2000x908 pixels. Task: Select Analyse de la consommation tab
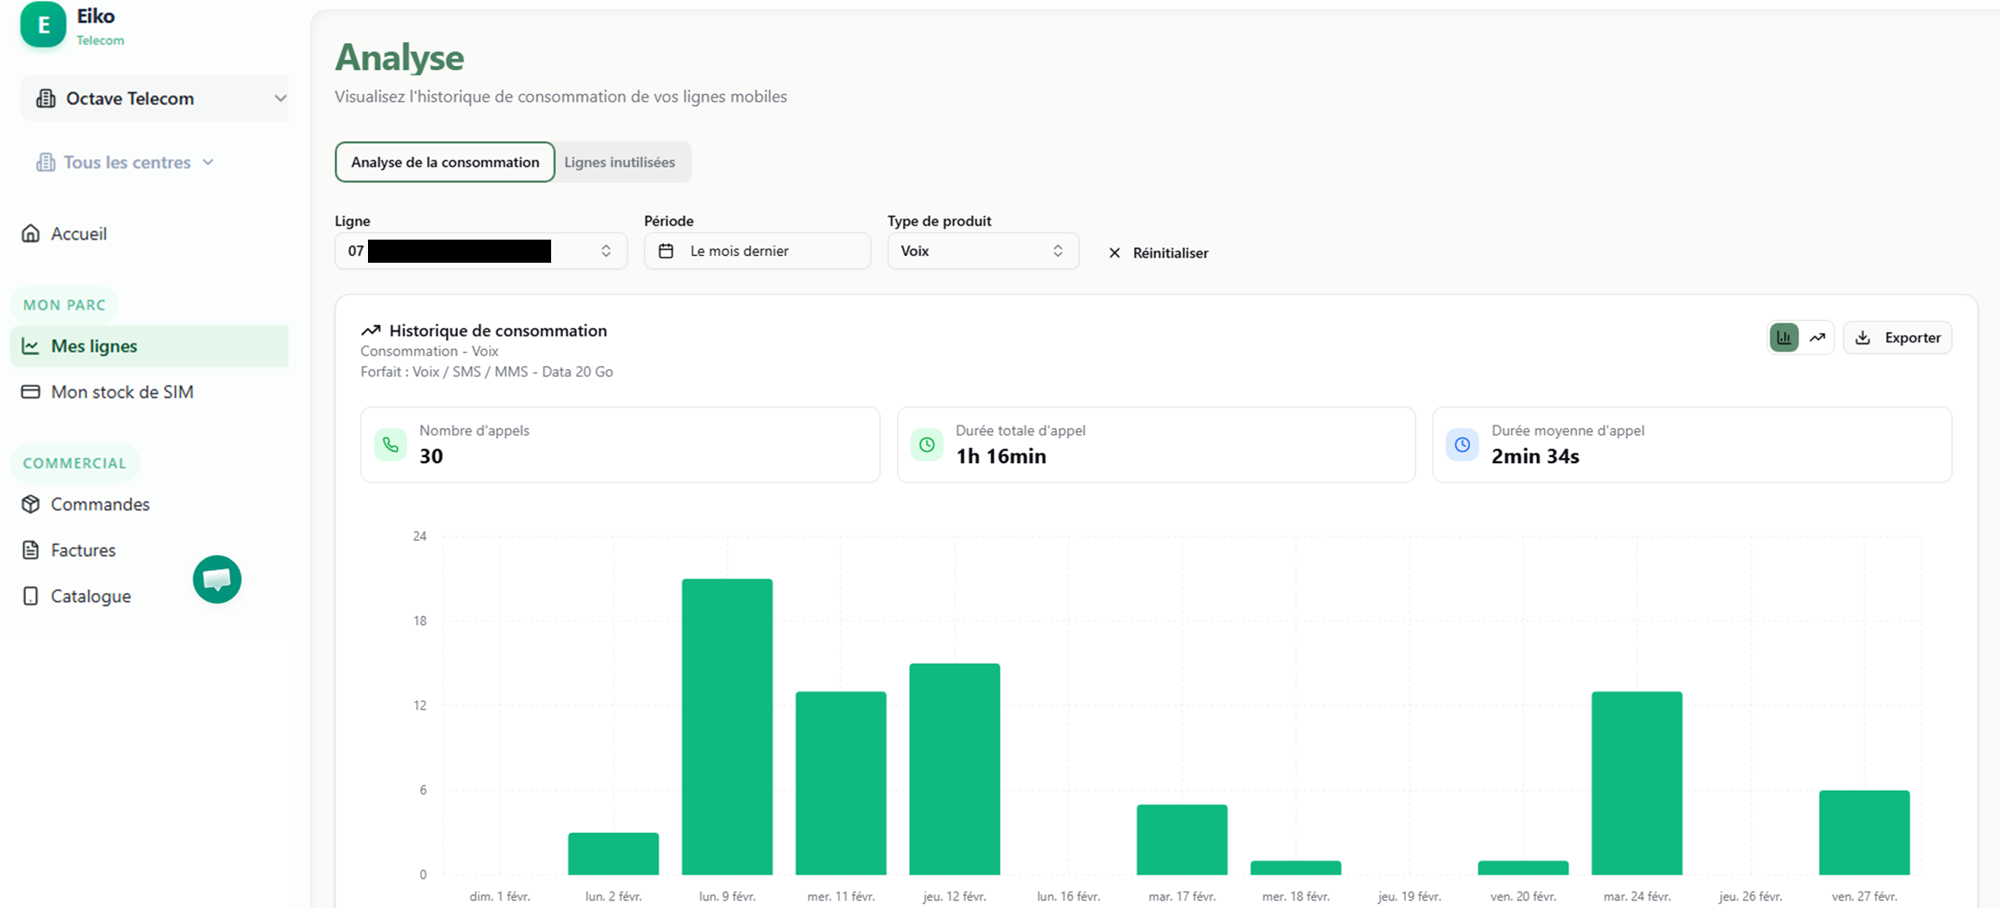pyautogui.click(x=445, y=162)
